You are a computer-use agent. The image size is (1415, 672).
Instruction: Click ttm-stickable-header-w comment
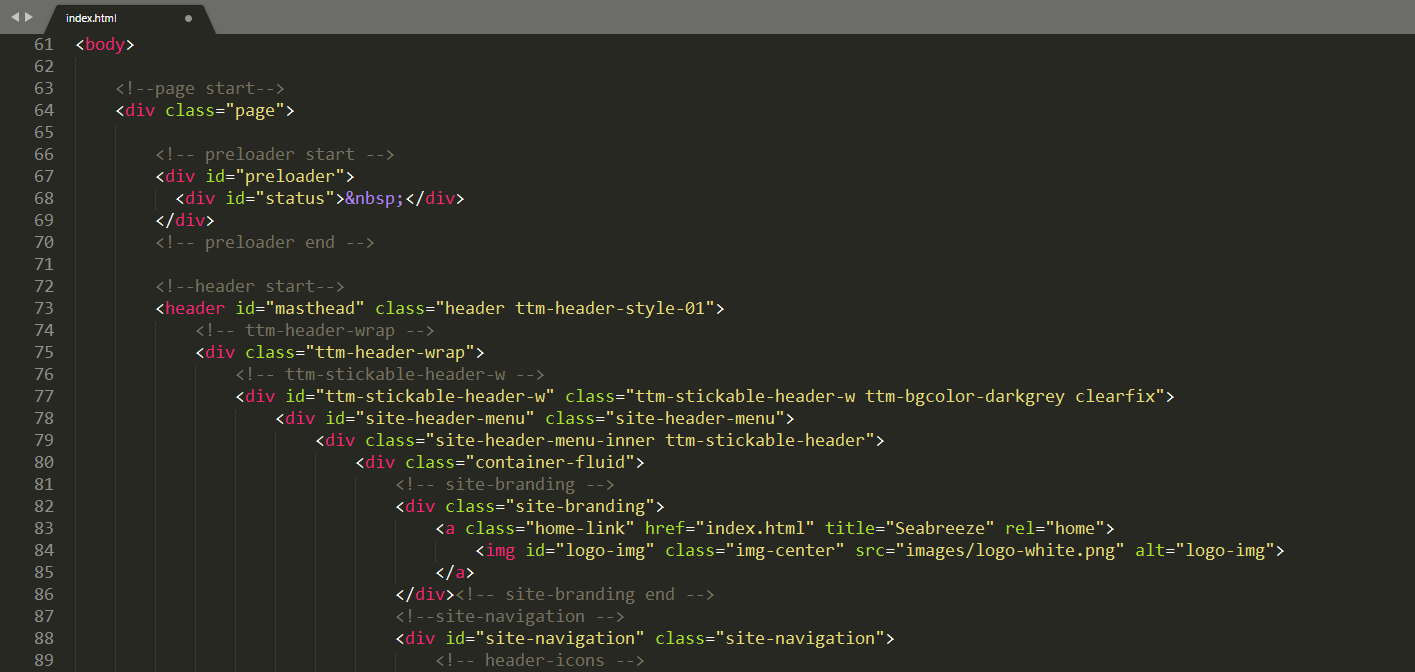tap(390, 374)
